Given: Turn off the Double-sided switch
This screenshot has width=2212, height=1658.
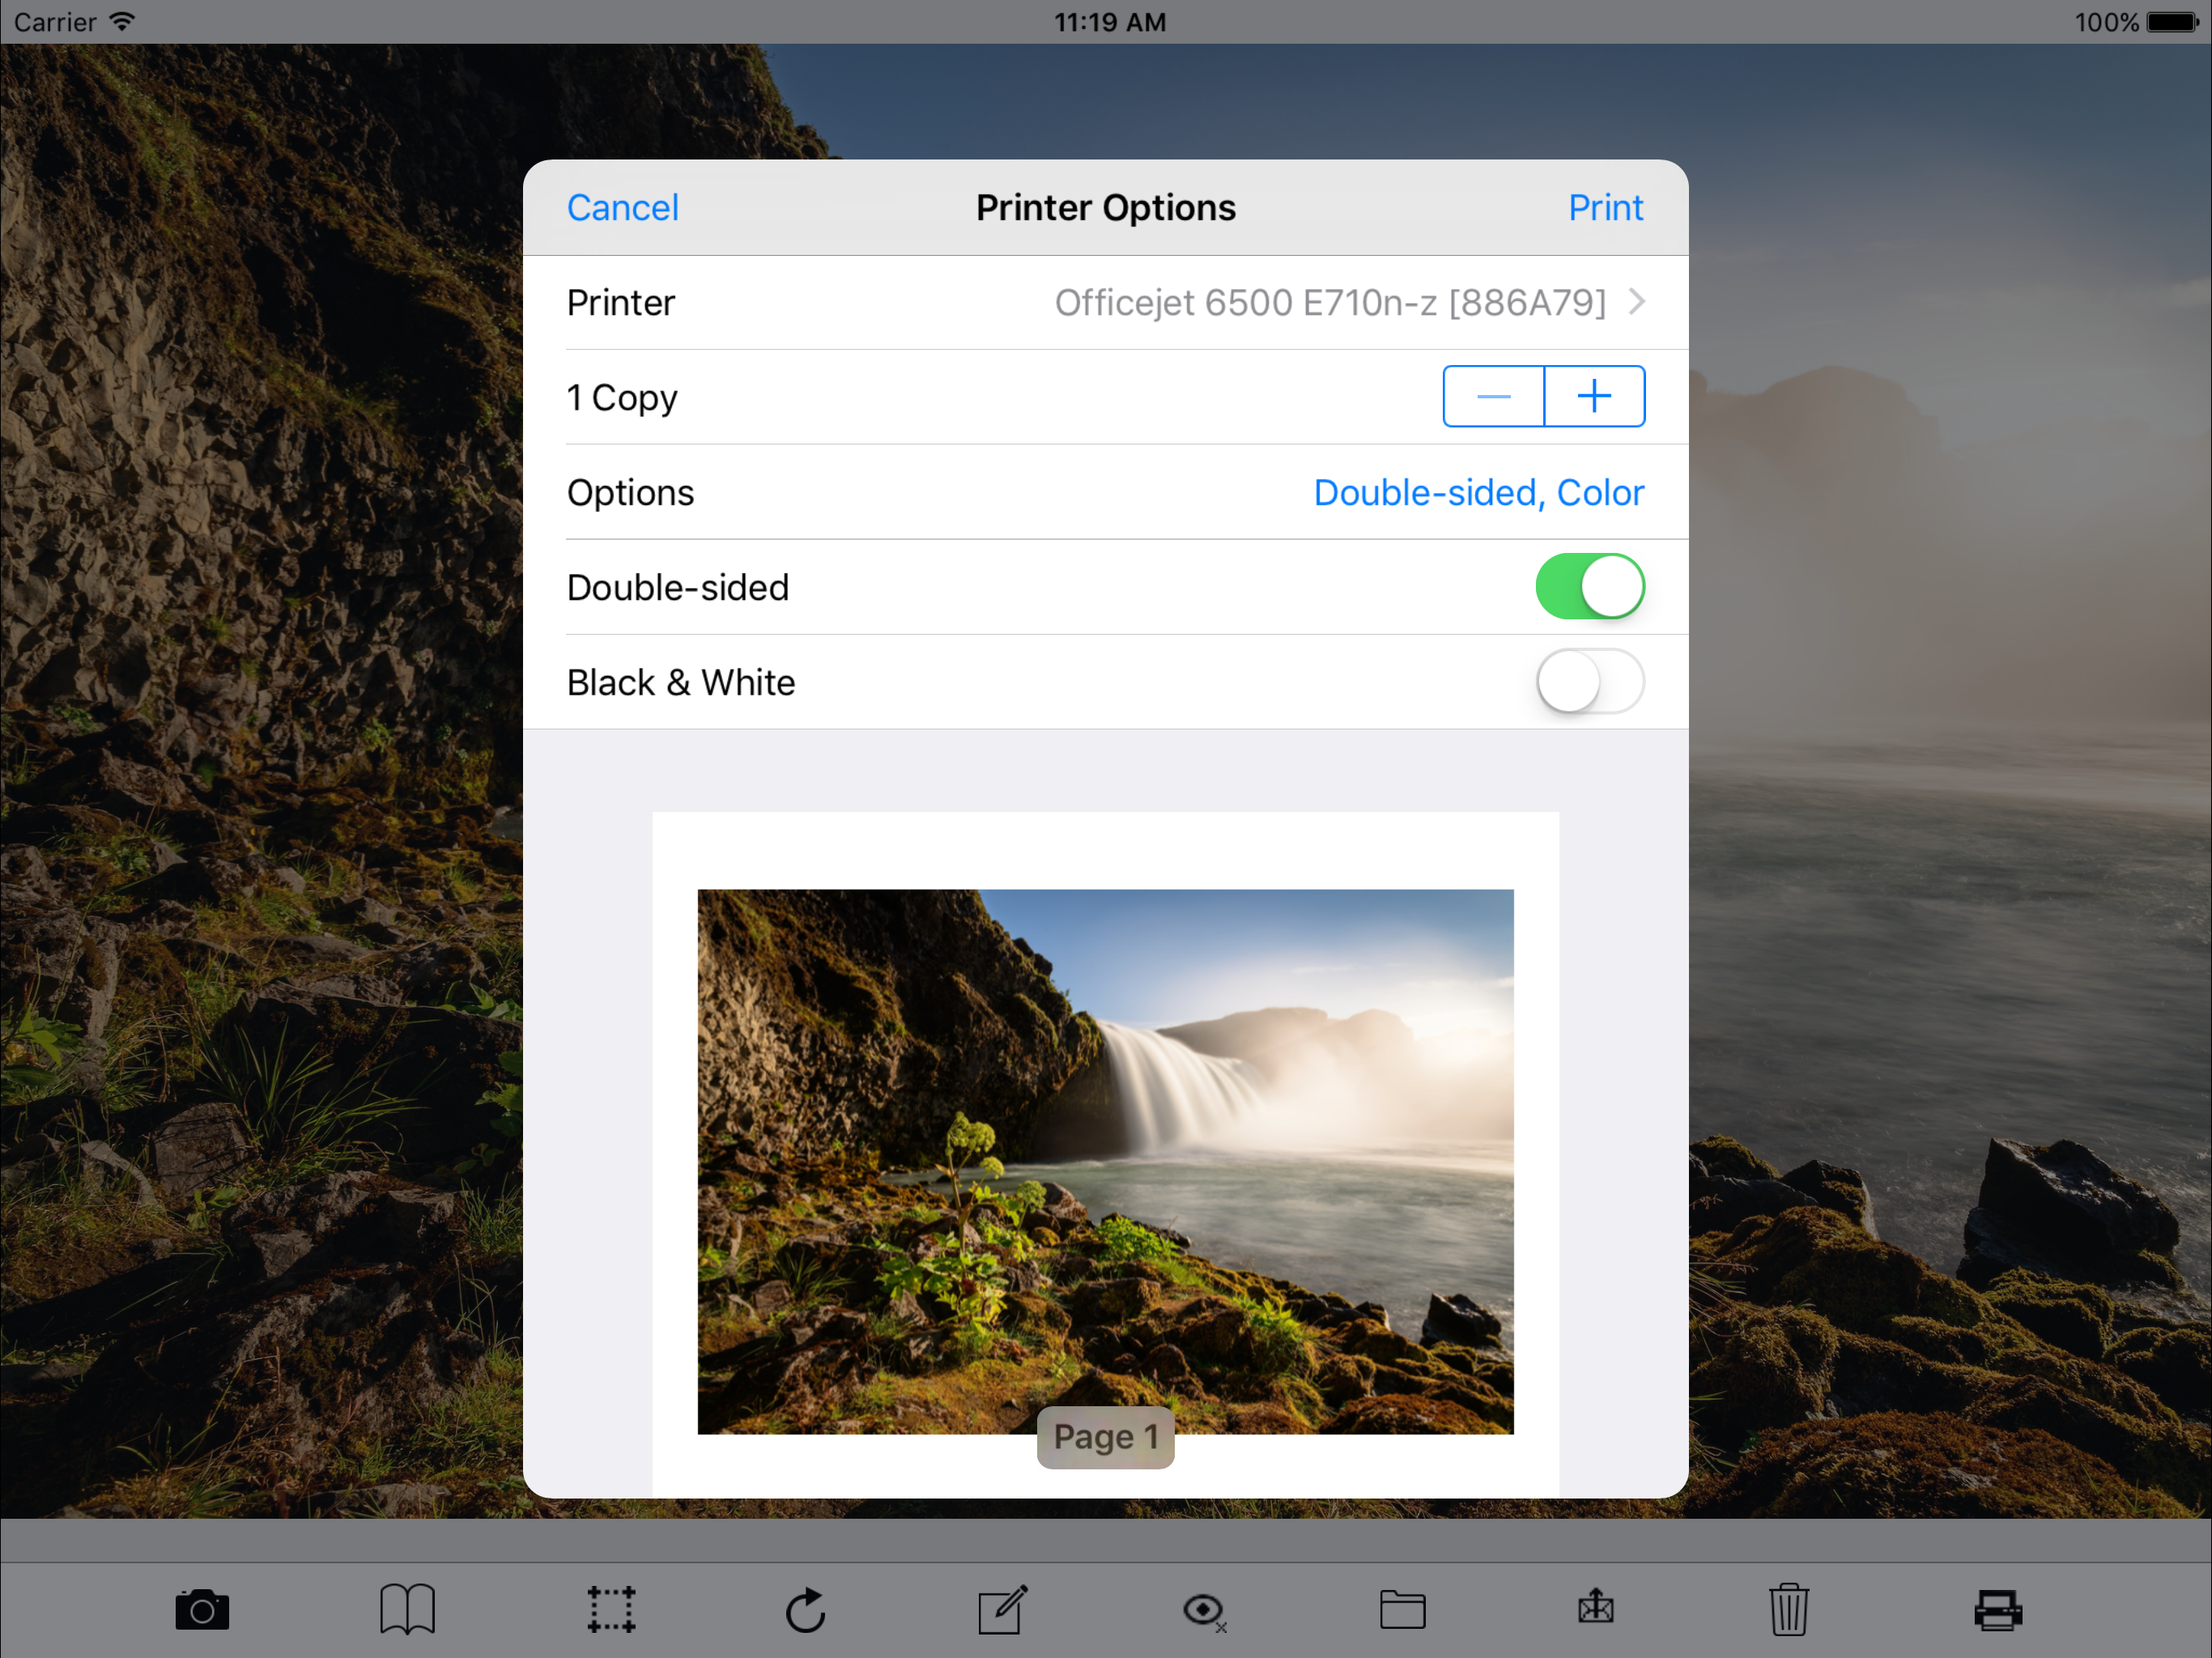Looking at the screenshot, I should [1589, 587].
